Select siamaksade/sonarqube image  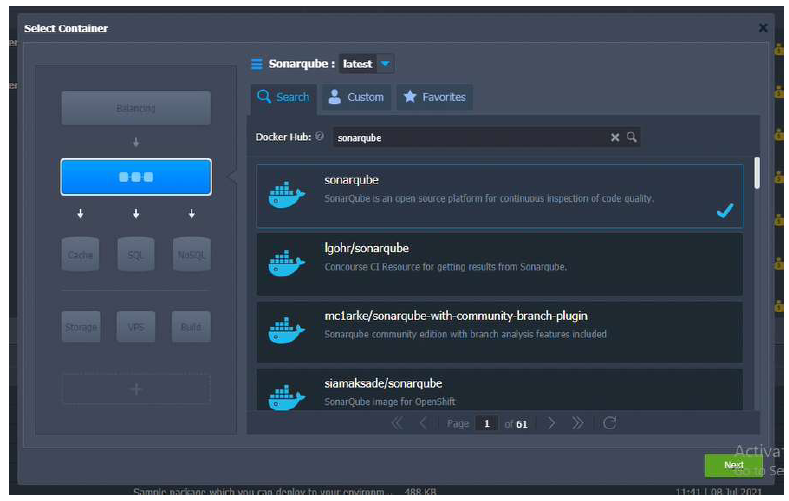click(x=500, y=390)
